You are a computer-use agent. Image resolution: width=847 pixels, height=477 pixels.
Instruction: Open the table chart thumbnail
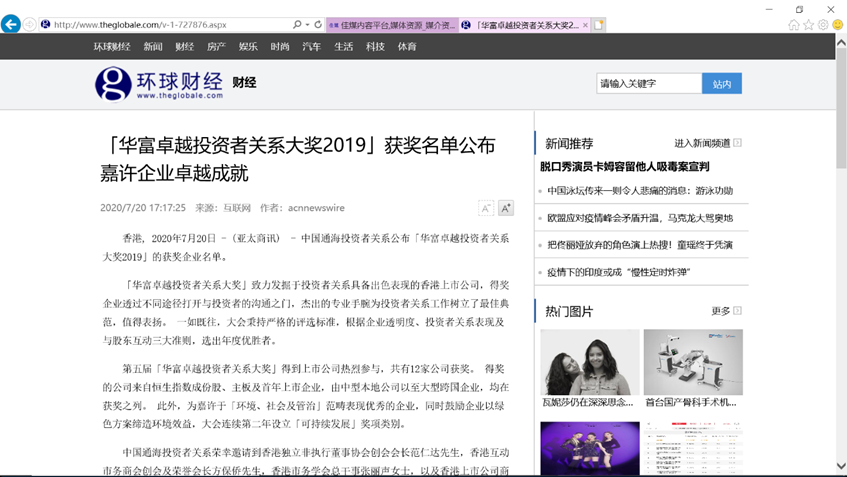693,448
